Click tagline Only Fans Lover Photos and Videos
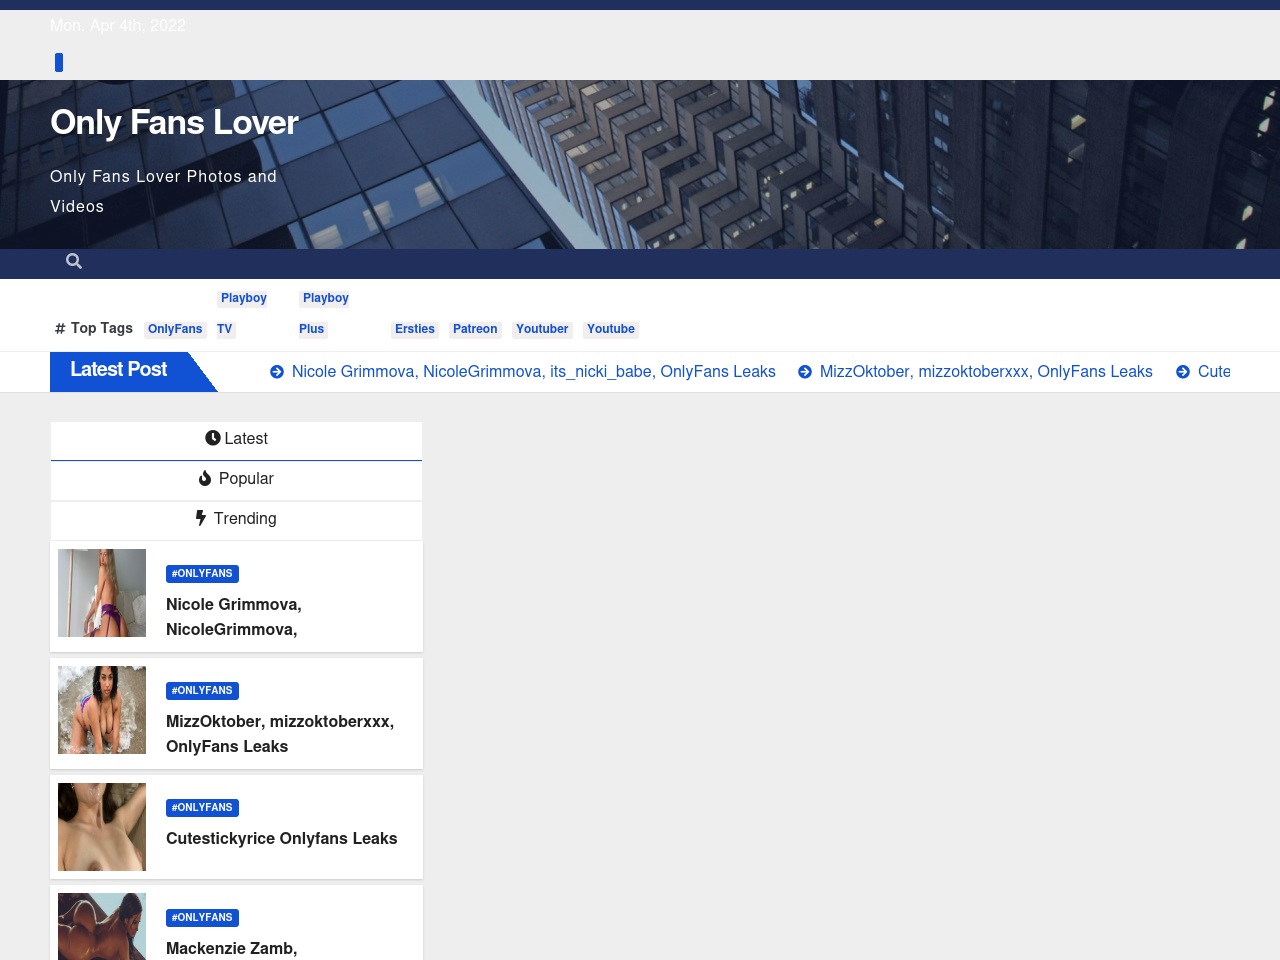This screenshot has width=1280, height=960. 163,191
